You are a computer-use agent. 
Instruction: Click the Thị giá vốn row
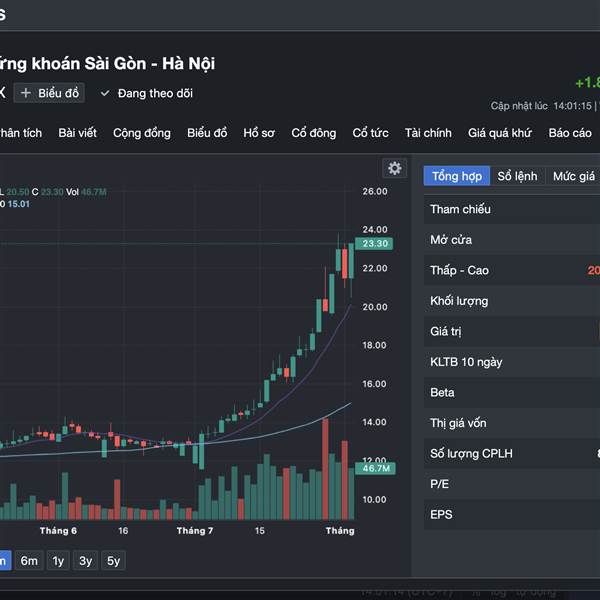pos(512,423)
